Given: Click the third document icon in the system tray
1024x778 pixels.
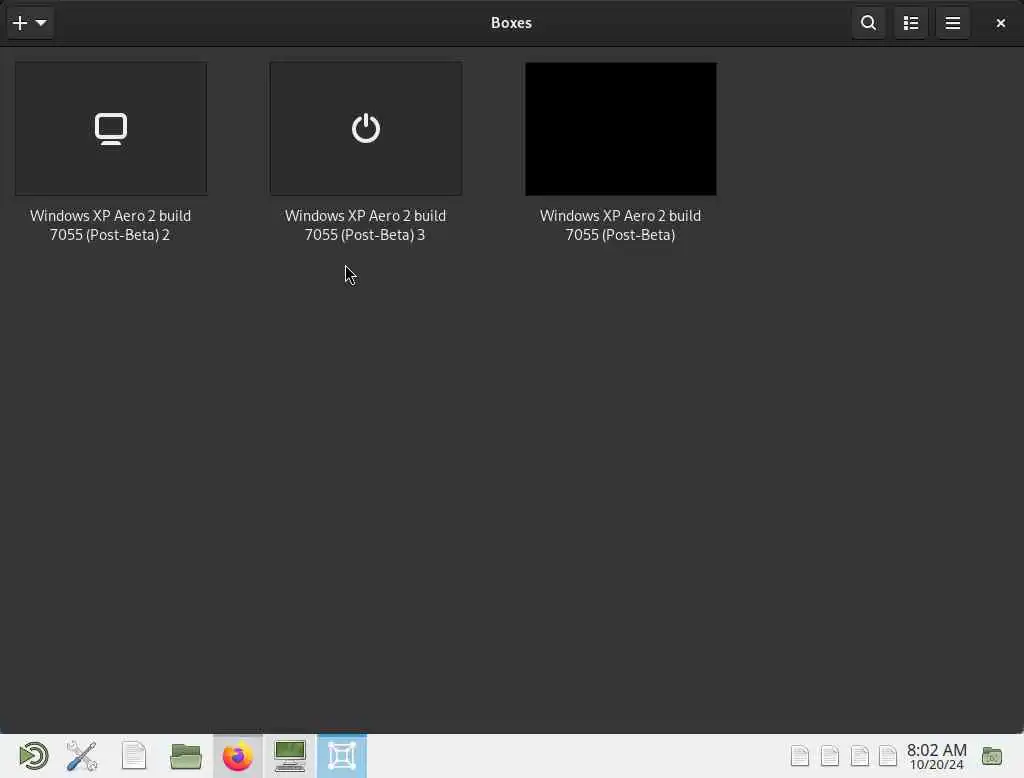Looking at the screenshot, I should [859, 756].
